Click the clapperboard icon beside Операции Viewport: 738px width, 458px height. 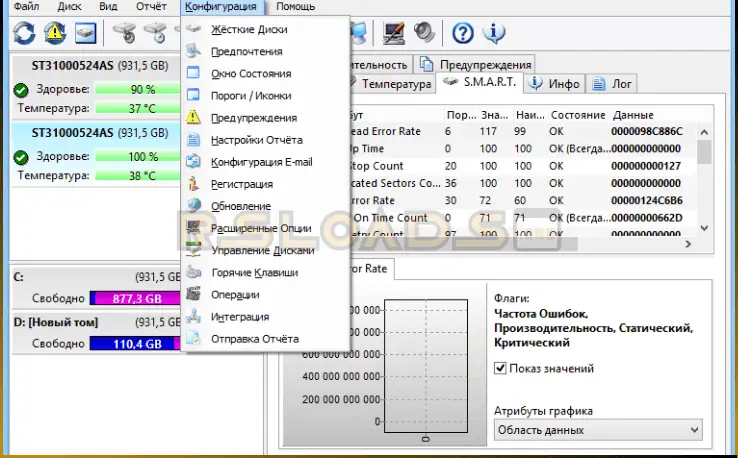tap(193, 294)
